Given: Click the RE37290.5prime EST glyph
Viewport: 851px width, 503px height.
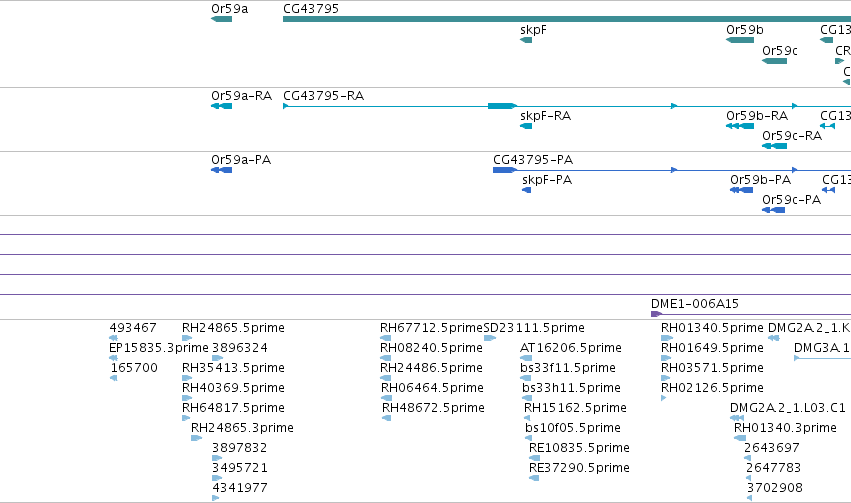Looking at the screenshot, I should [534, 477].
